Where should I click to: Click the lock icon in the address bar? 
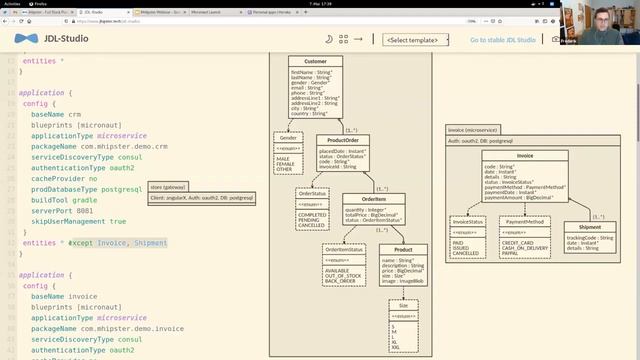[x=73, y=21]
